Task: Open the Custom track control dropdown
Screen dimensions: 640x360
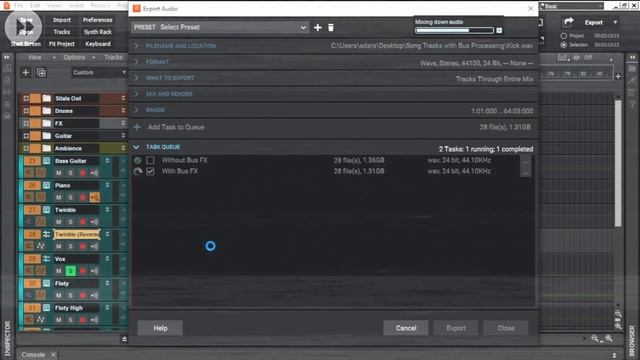Action: [99, 72]
